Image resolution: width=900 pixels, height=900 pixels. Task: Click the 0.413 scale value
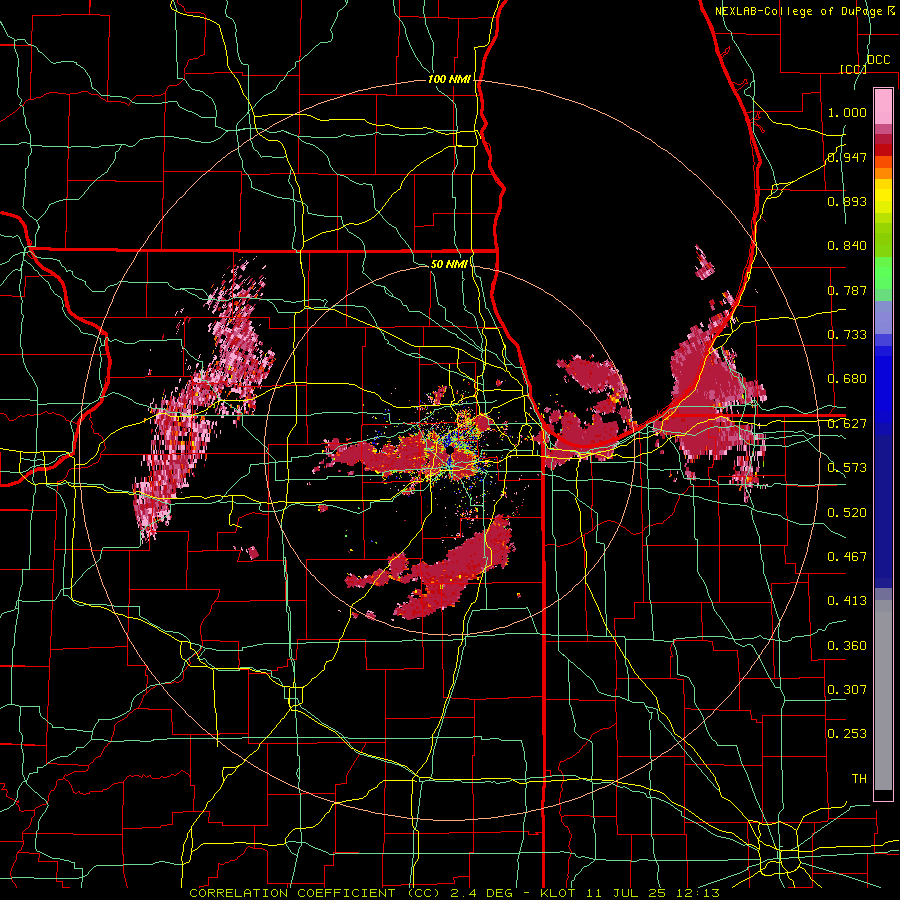point(847,601)
